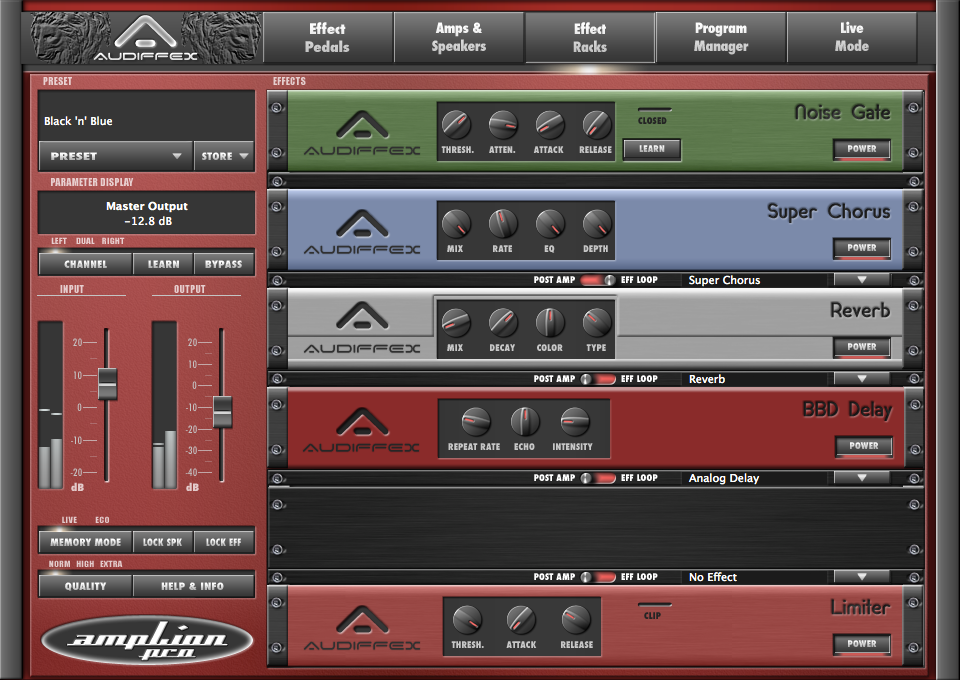The image size is (960, 680).
Task: Switch to the Effect Pedals tab
Action: [x=328, y=37]
